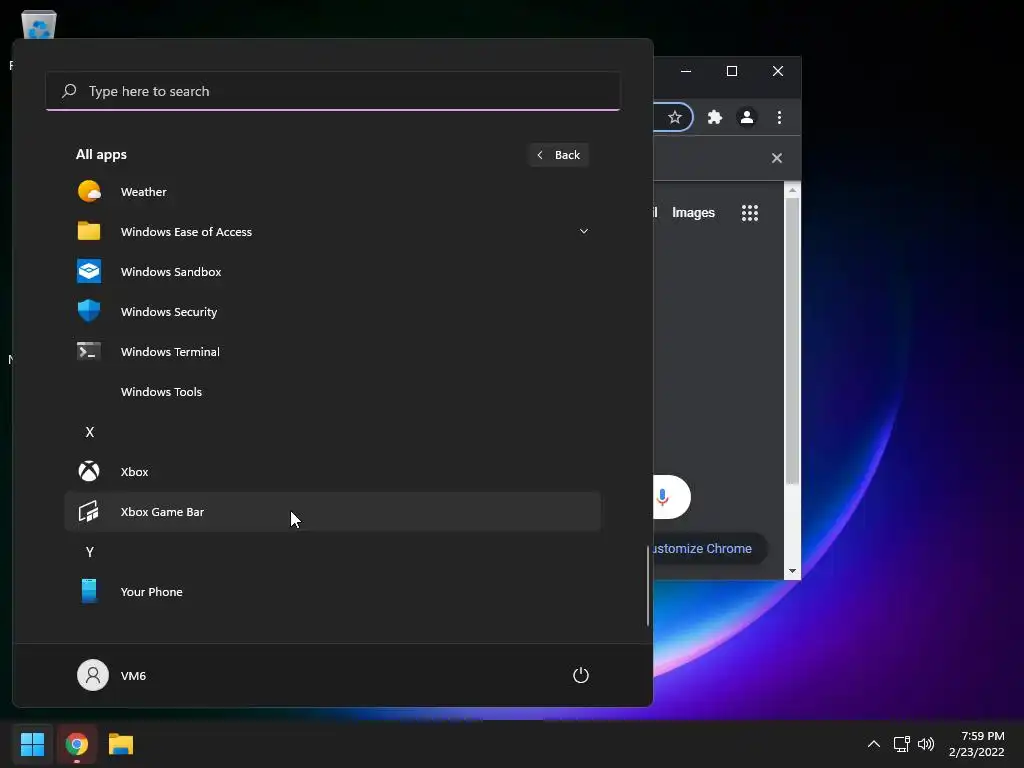Viewport: 1024px width, 768px height.
Task: Click the search magnifier icon
Action: [69, 91]
